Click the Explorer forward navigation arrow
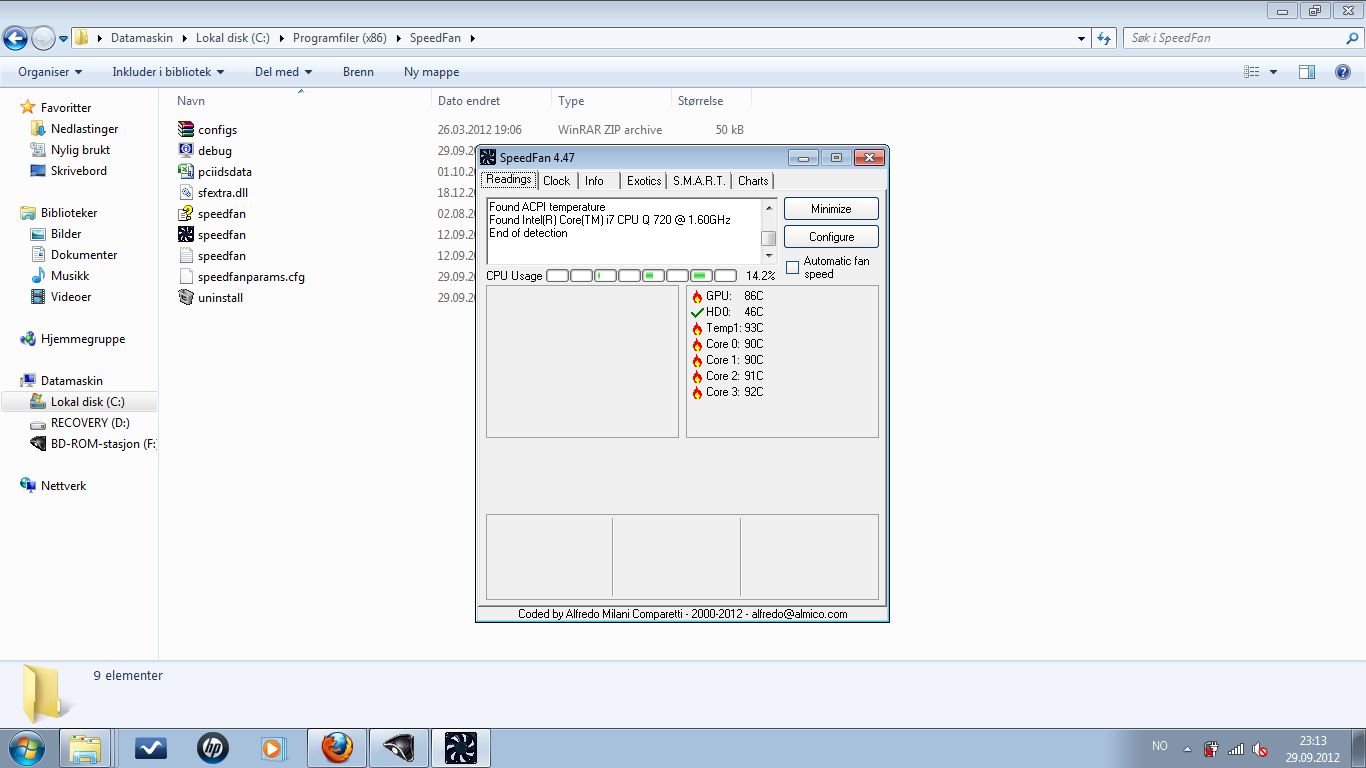This screenshot has width=1366, height=768. click(x=43, y=39)
